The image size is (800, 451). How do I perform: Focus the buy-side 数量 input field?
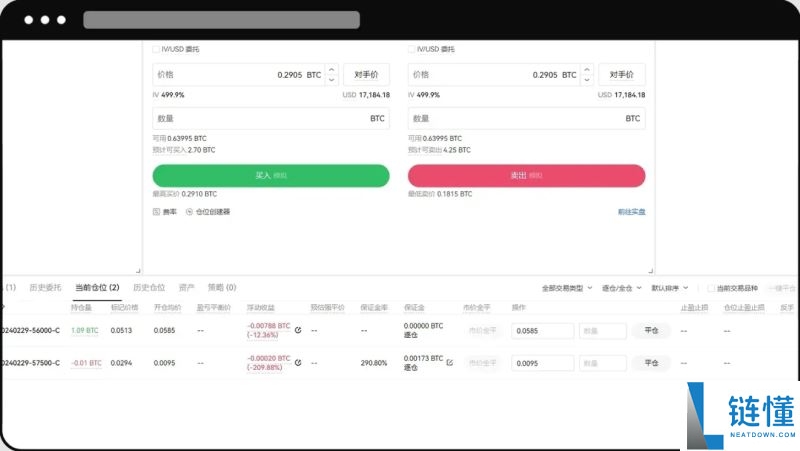tap(271, 118)
